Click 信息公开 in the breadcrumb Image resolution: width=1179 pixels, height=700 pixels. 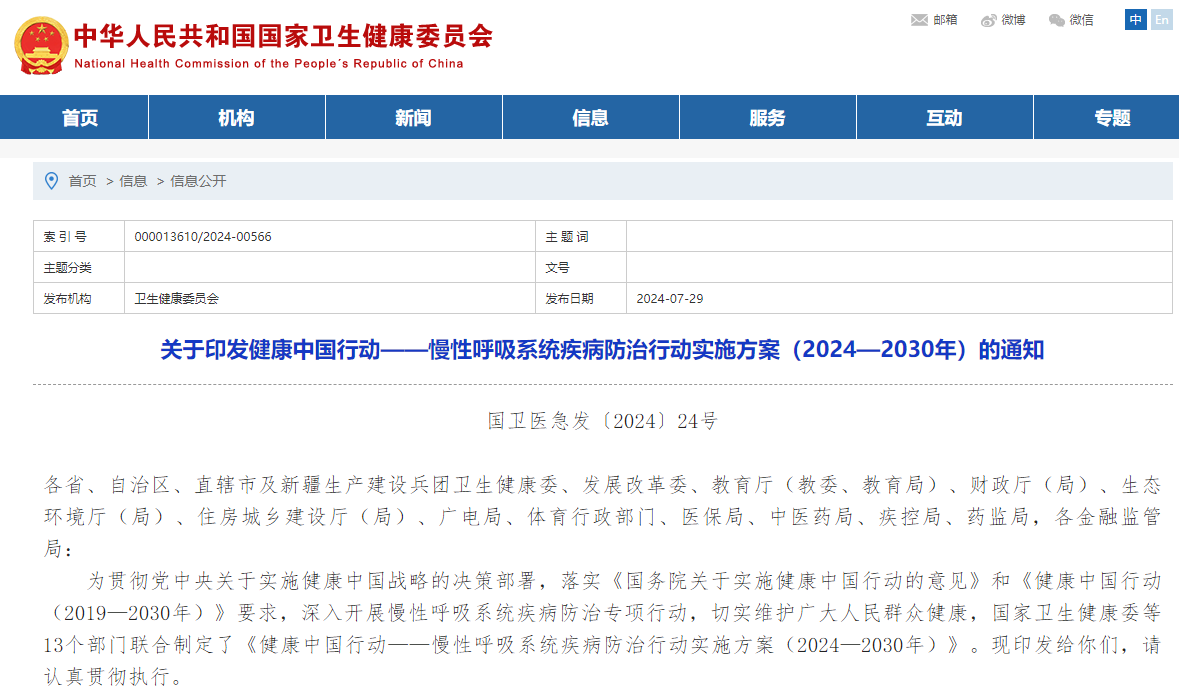tap(198, 181)
